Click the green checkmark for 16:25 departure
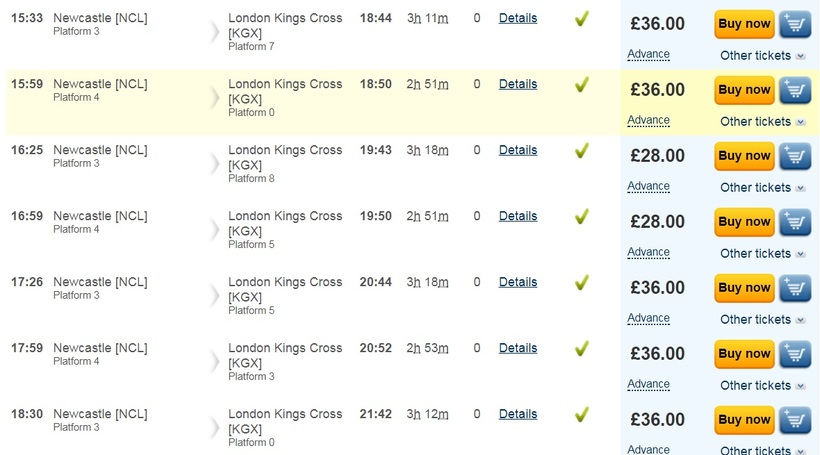 (x=582, y=151)
